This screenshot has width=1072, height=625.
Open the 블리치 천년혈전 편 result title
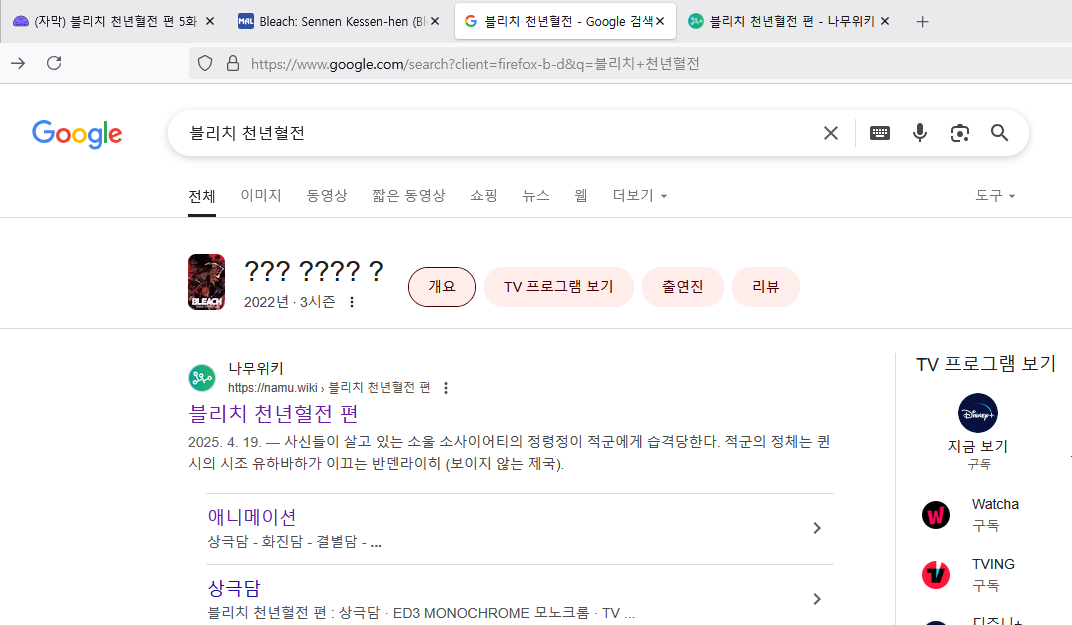tap(273, 414)
